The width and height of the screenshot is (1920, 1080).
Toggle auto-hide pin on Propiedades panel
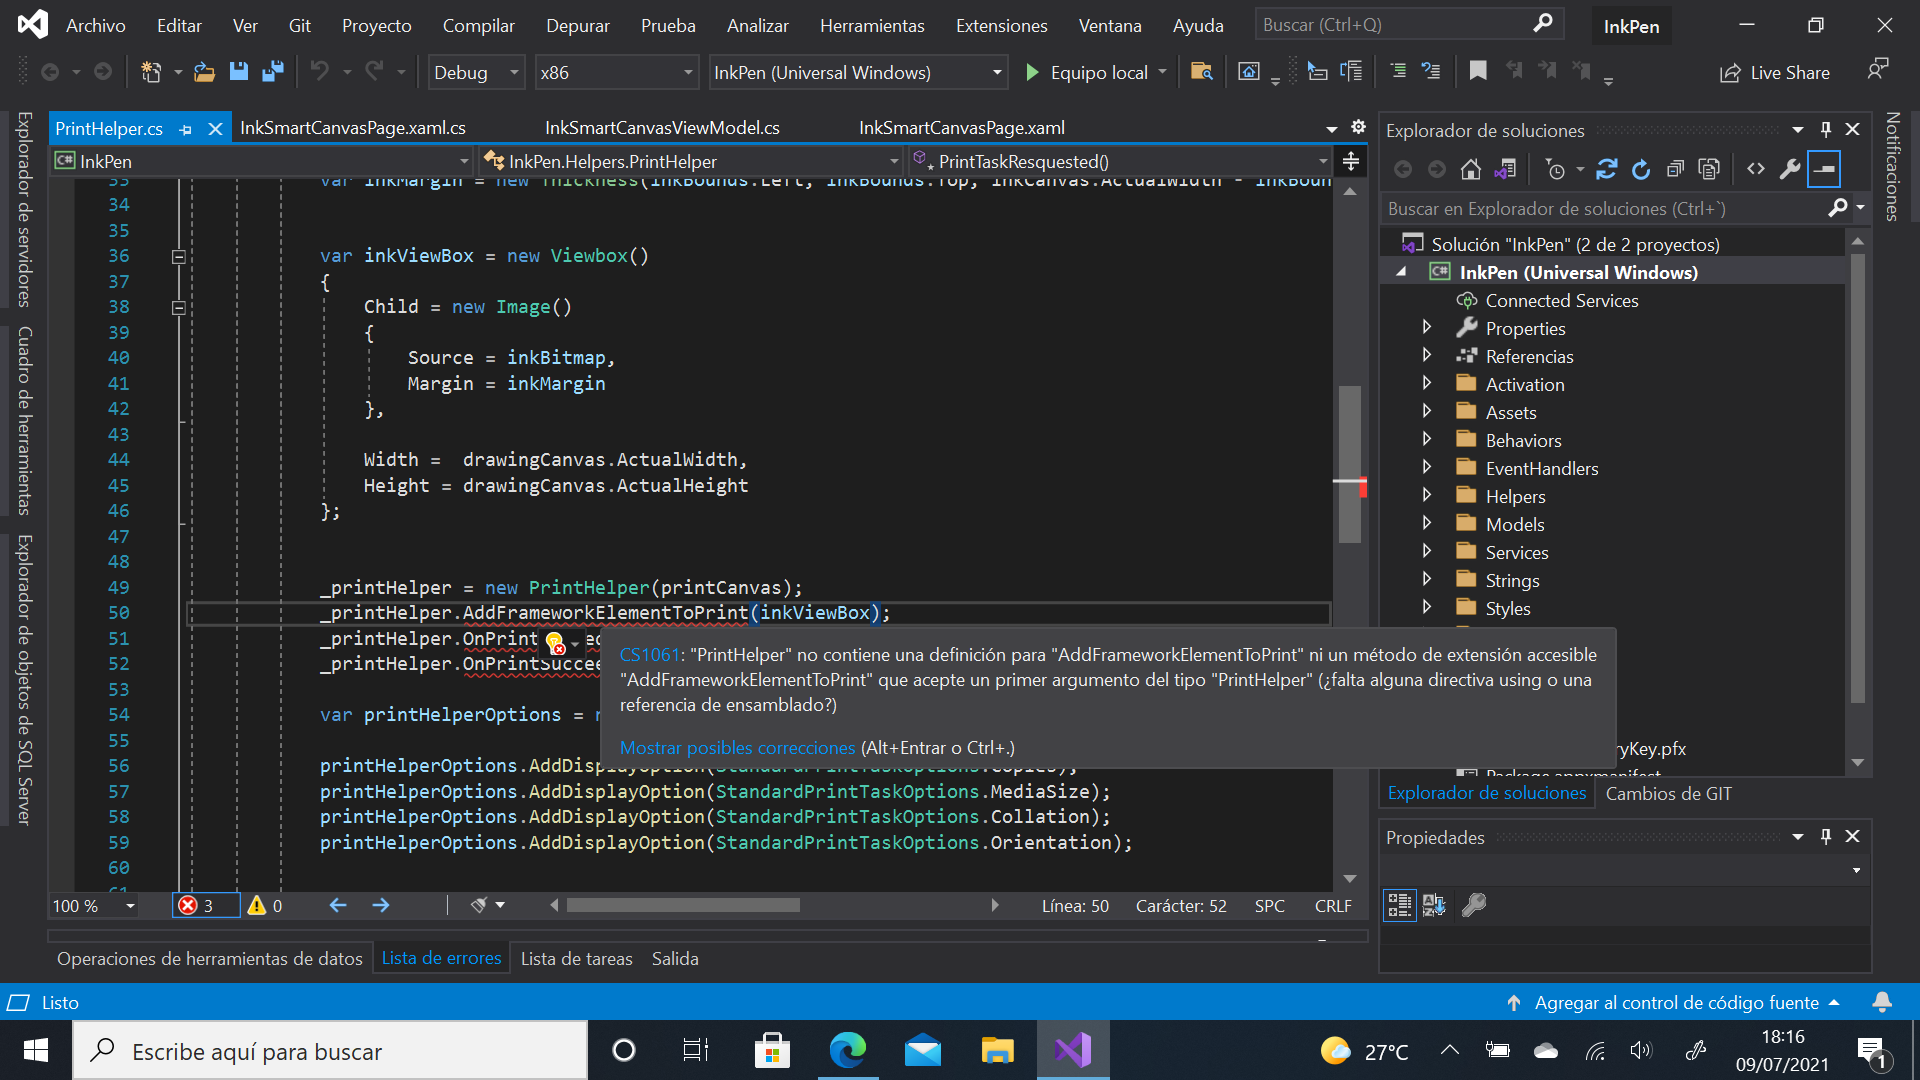1825,836
